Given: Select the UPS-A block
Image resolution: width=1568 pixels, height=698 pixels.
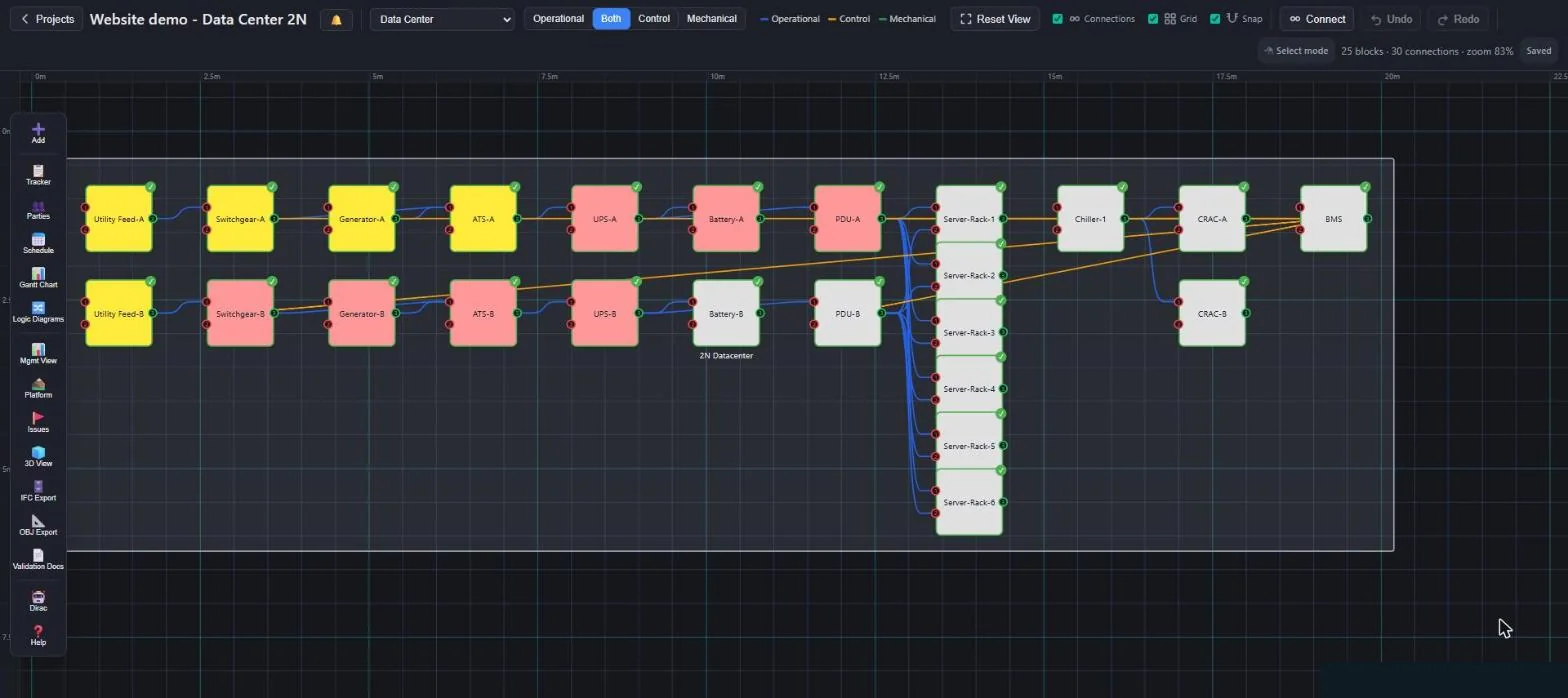Looking at the screenshot, I should tap(605, 219).
